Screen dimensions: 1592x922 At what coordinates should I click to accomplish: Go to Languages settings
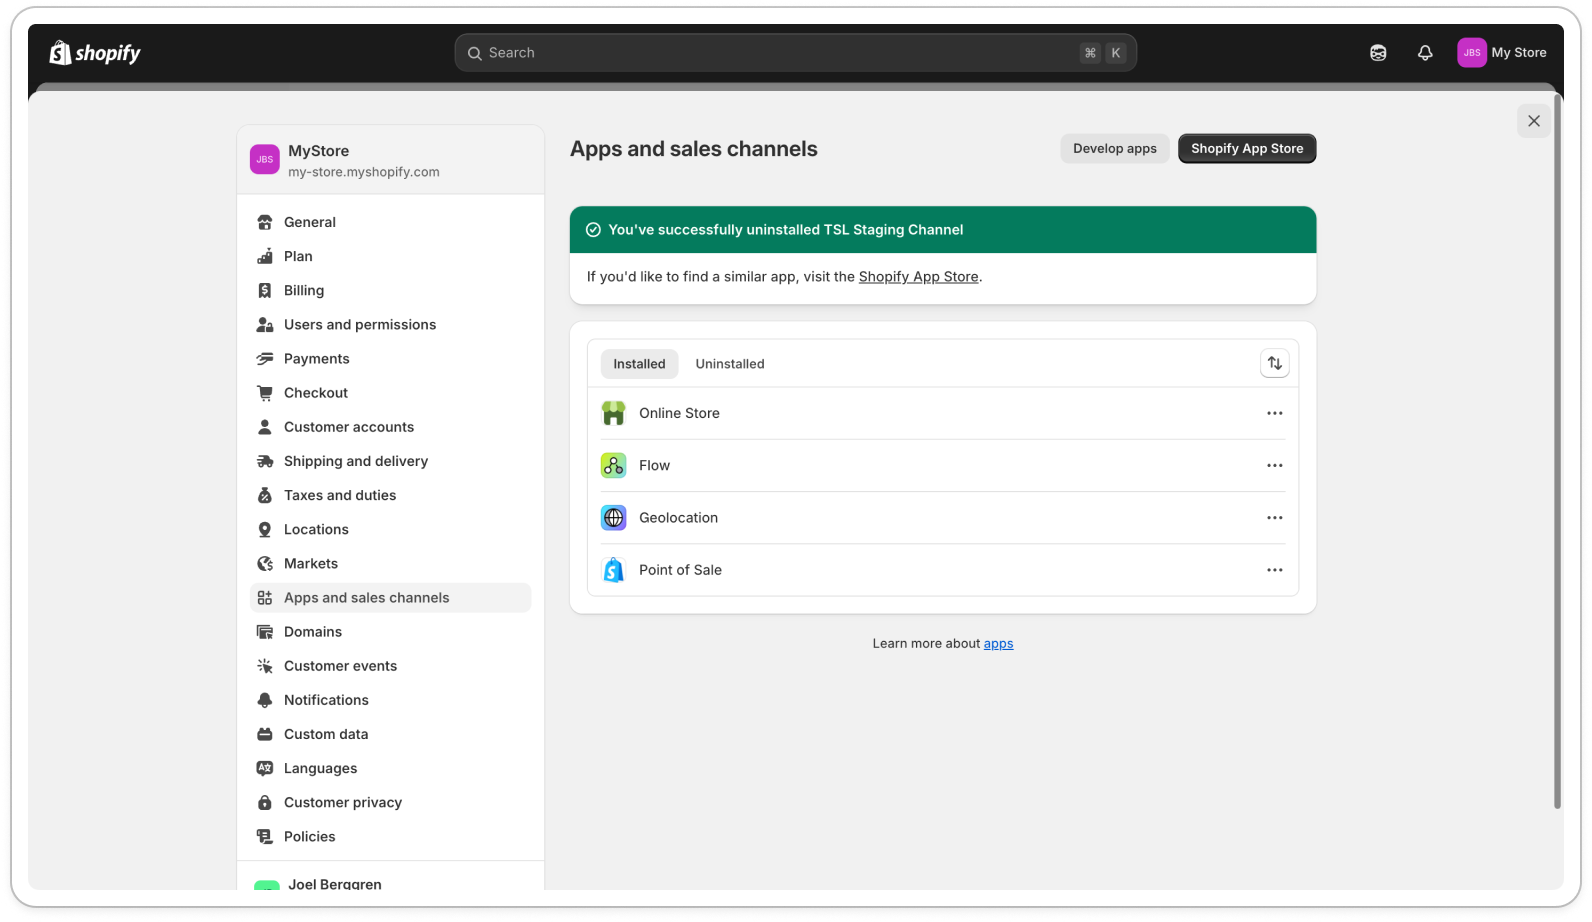tap(390, 768)
